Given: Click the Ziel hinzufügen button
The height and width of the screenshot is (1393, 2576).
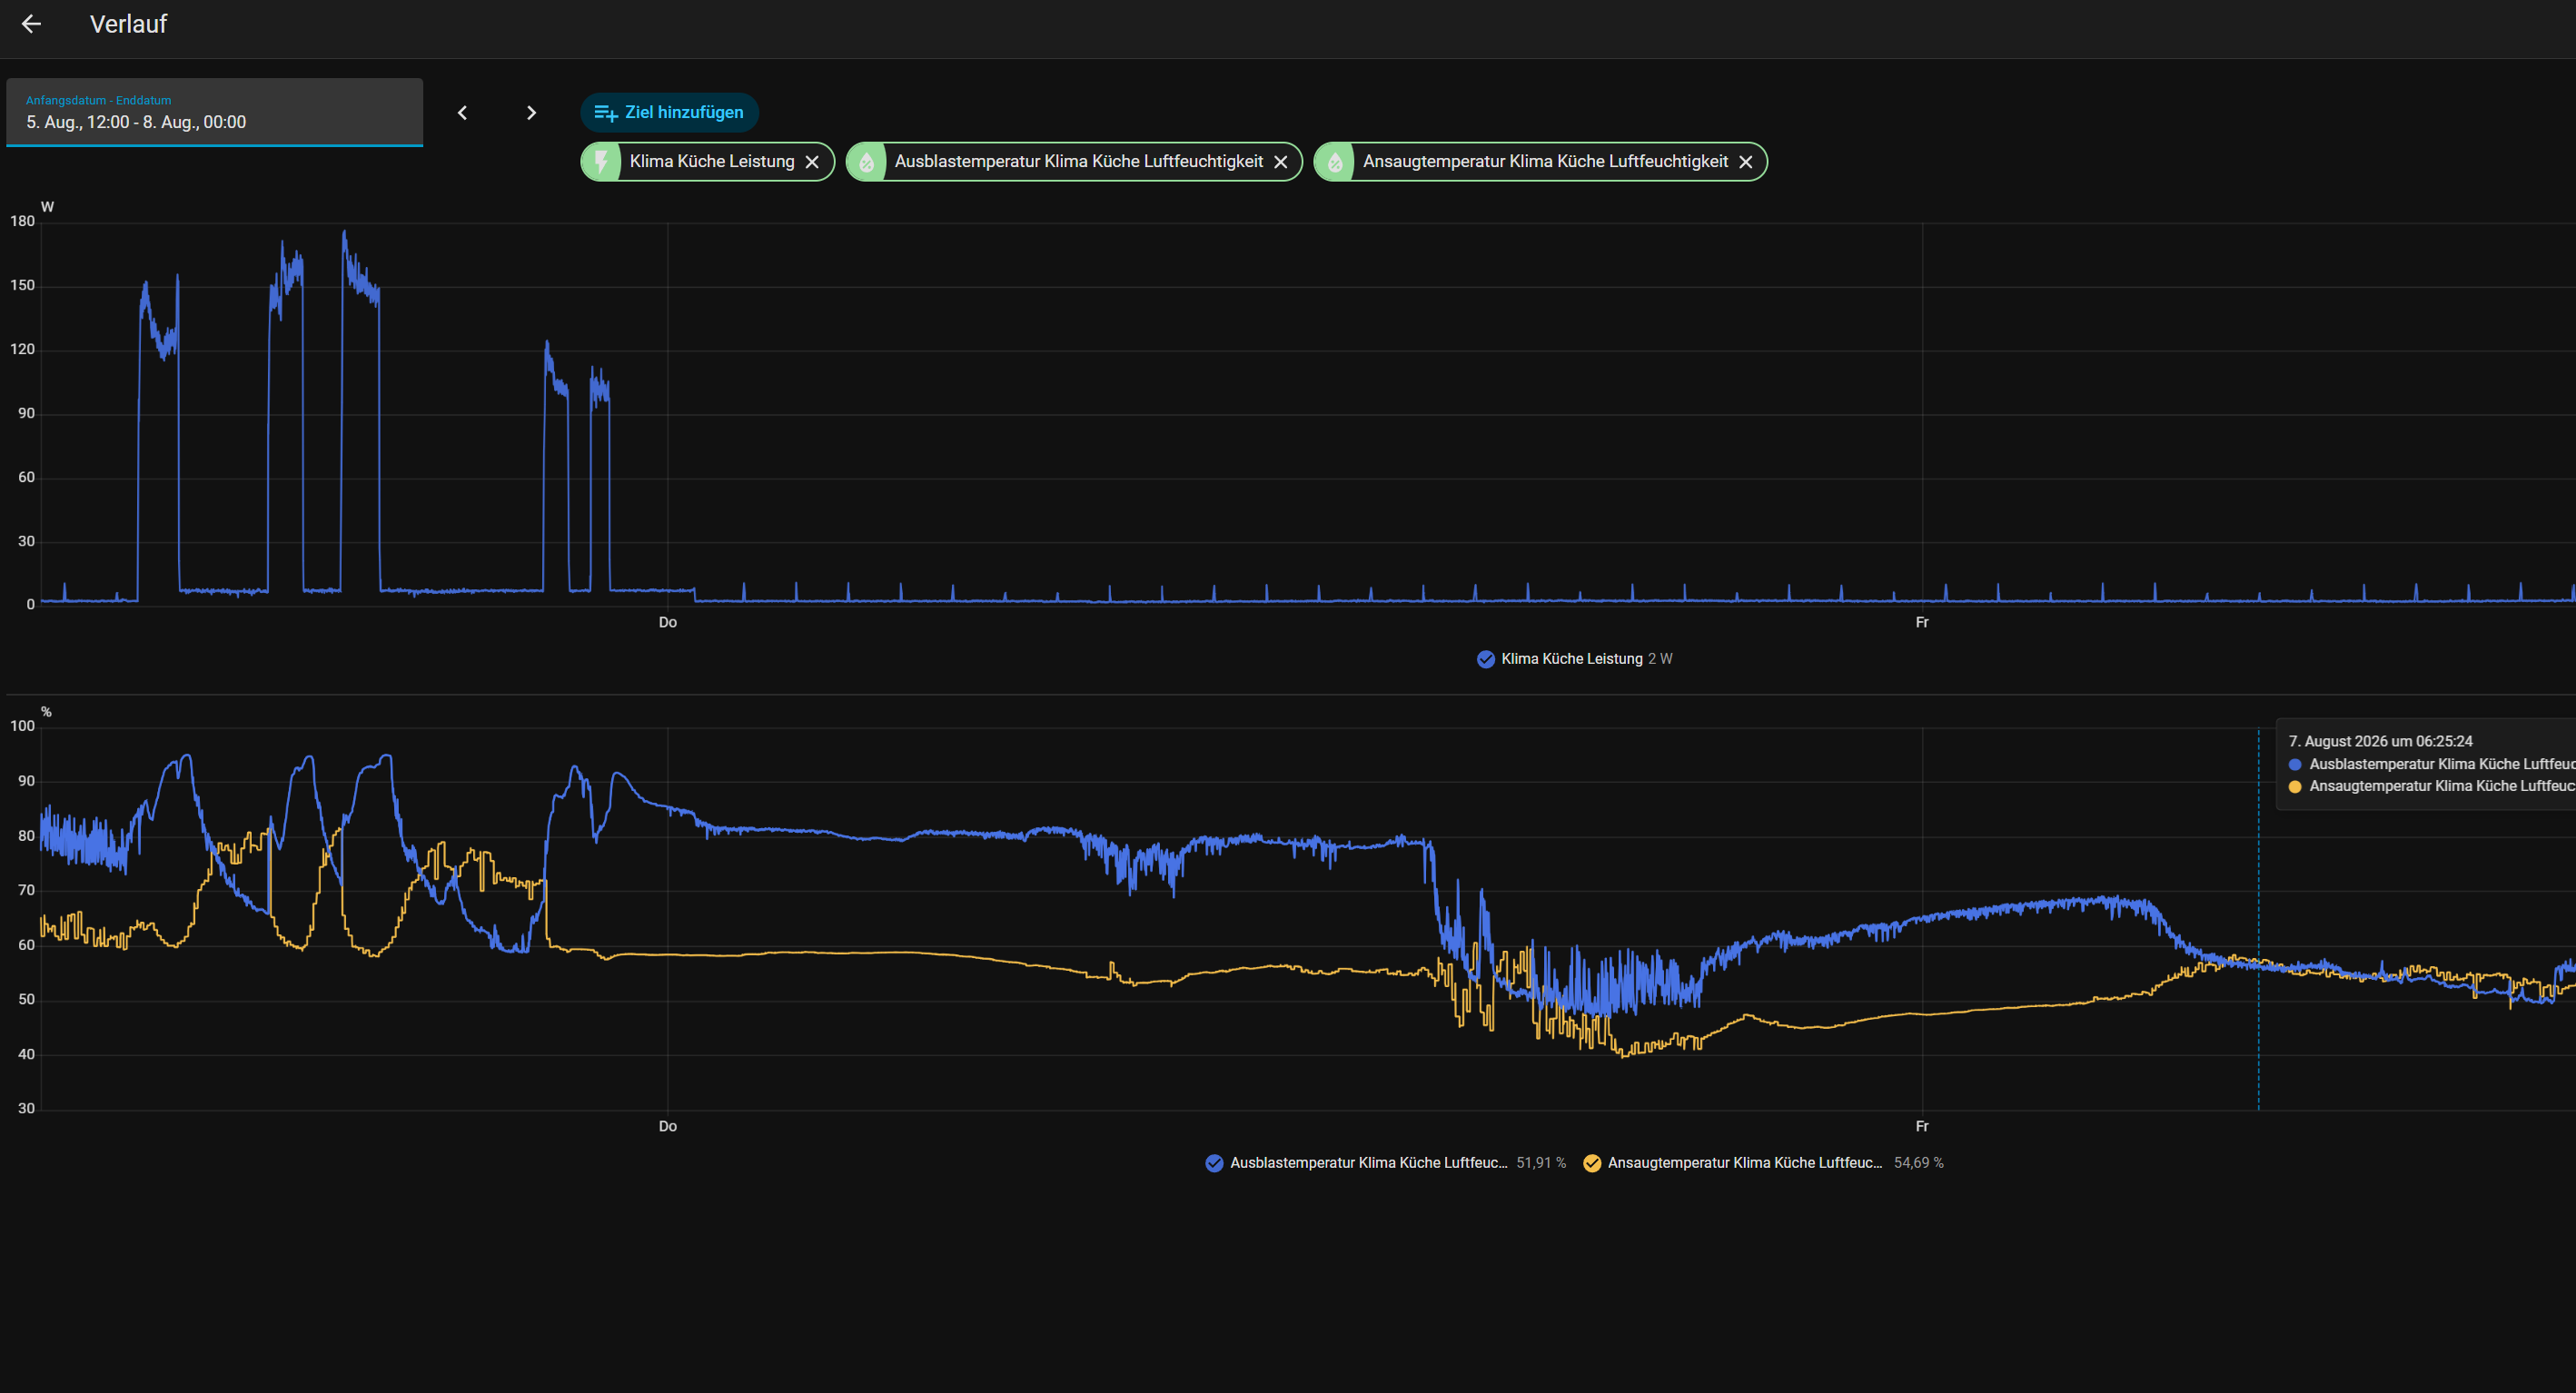Looking at the screenshot, I should pyautogui.click(x=669, y=112).
